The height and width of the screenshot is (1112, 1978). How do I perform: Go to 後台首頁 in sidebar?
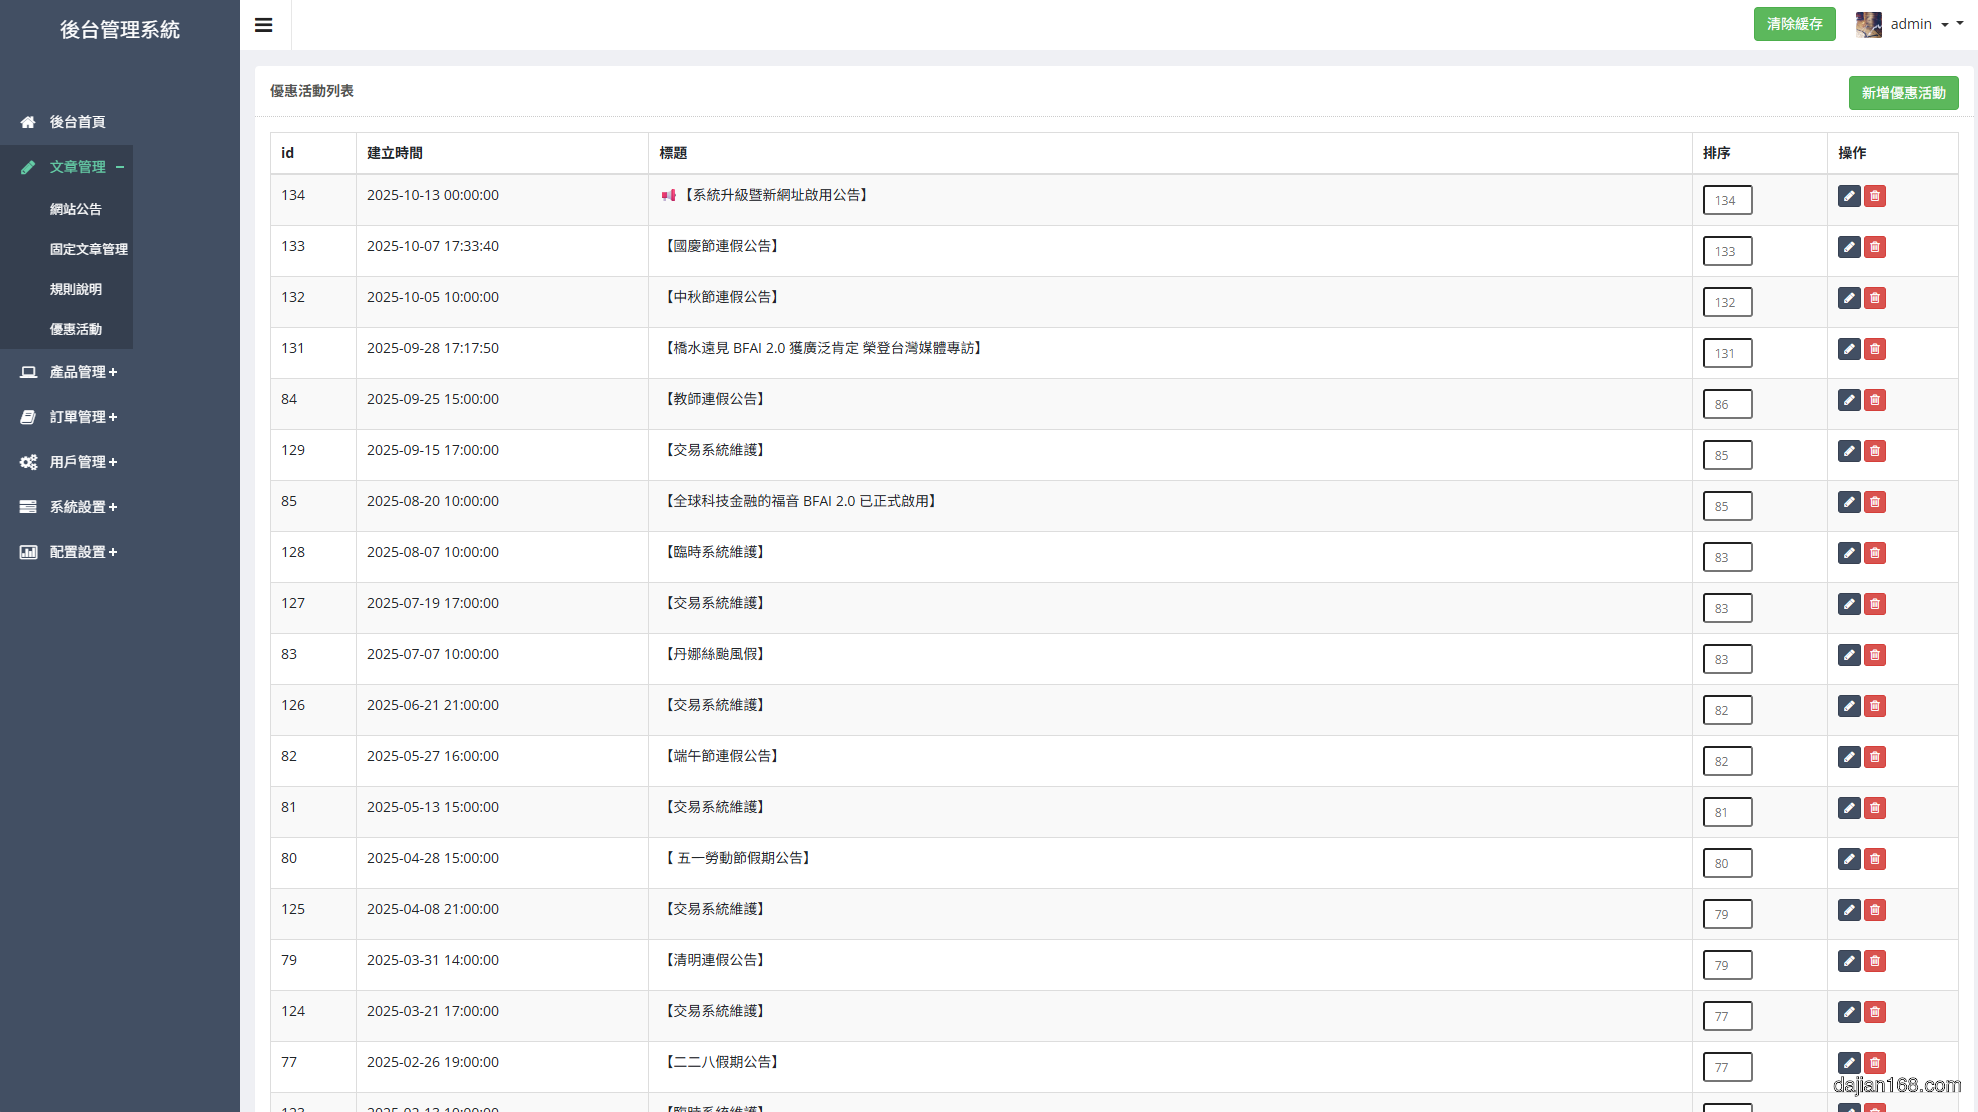tap(77, 122)
